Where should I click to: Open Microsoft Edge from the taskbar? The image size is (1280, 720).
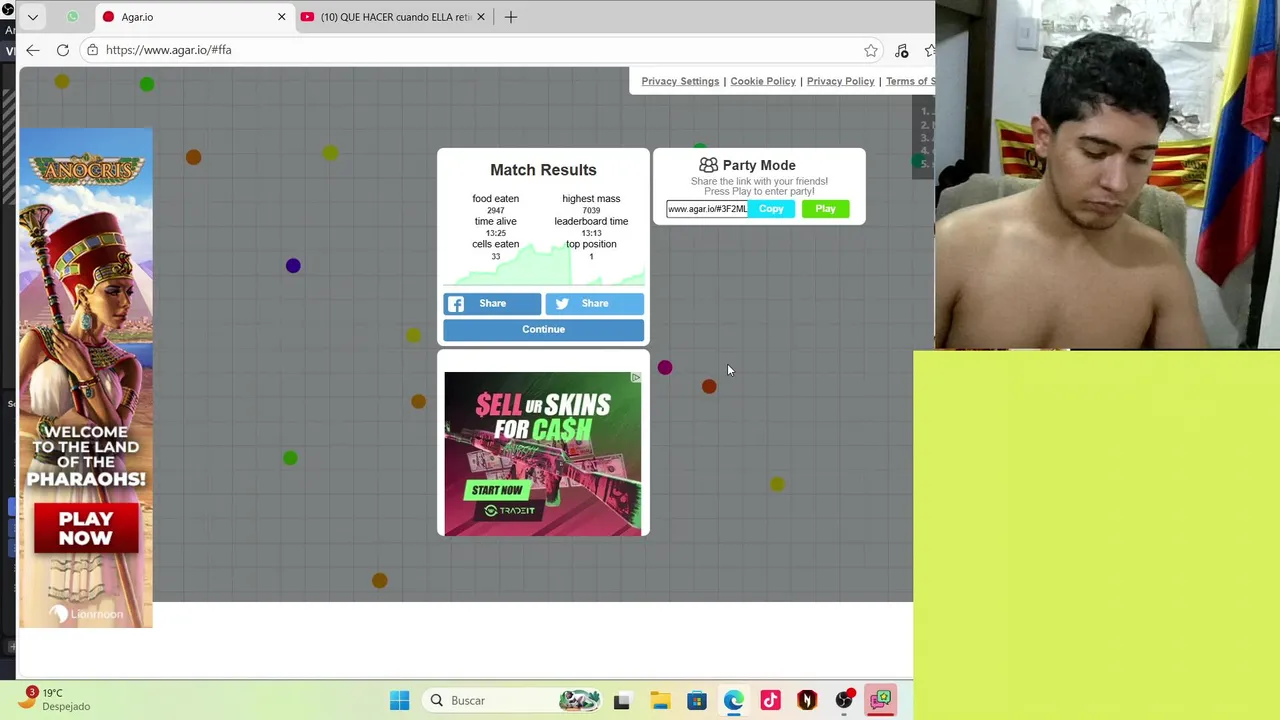pyautogui.click(x=734, y=701)
